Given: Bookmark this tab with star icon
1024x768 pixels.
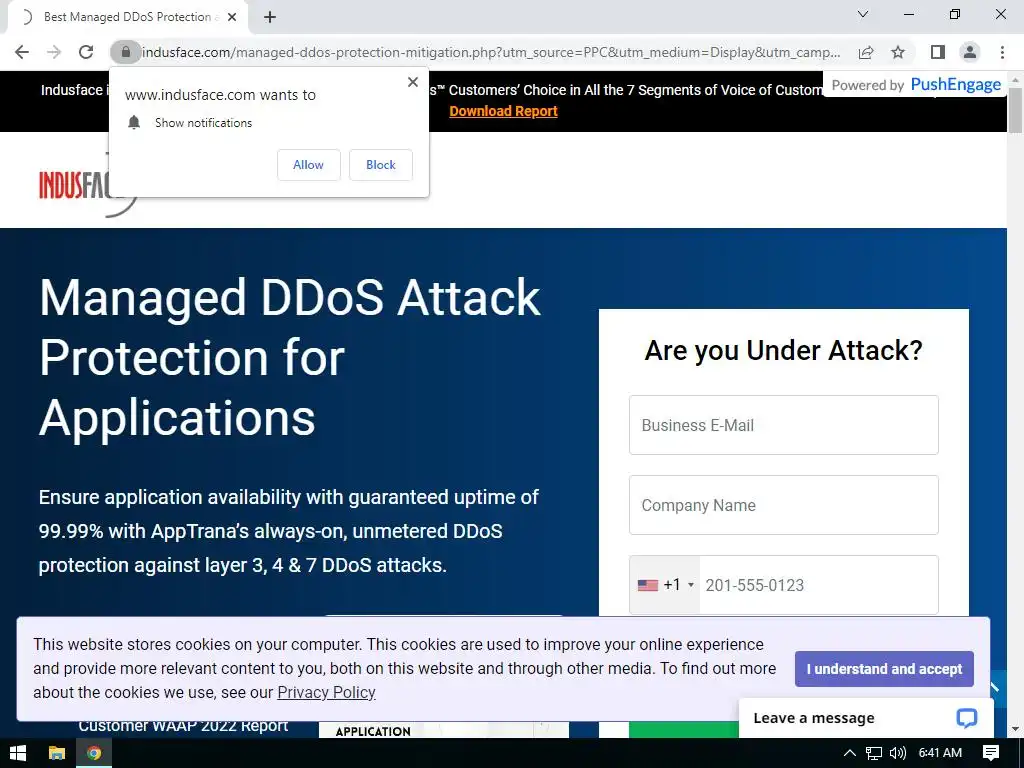Looking at the screenshot, I should click(x=898, y=52).
